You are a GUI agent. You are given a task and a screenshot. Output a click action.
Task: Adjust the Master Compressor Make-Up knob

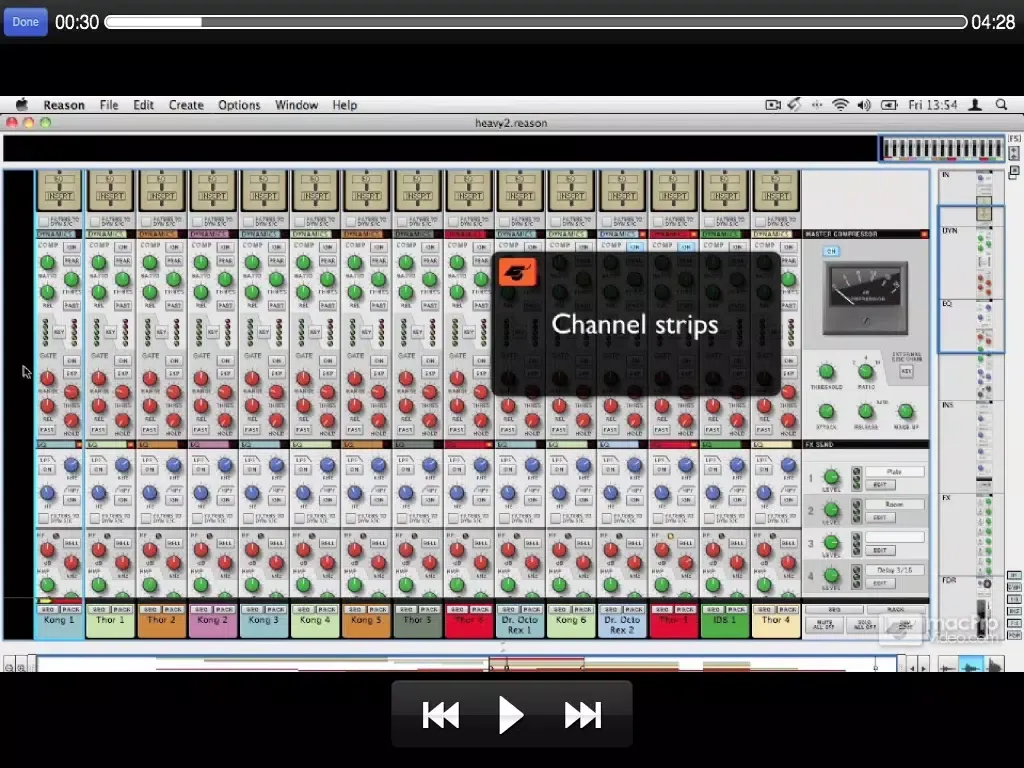click(x=906, y=411)
